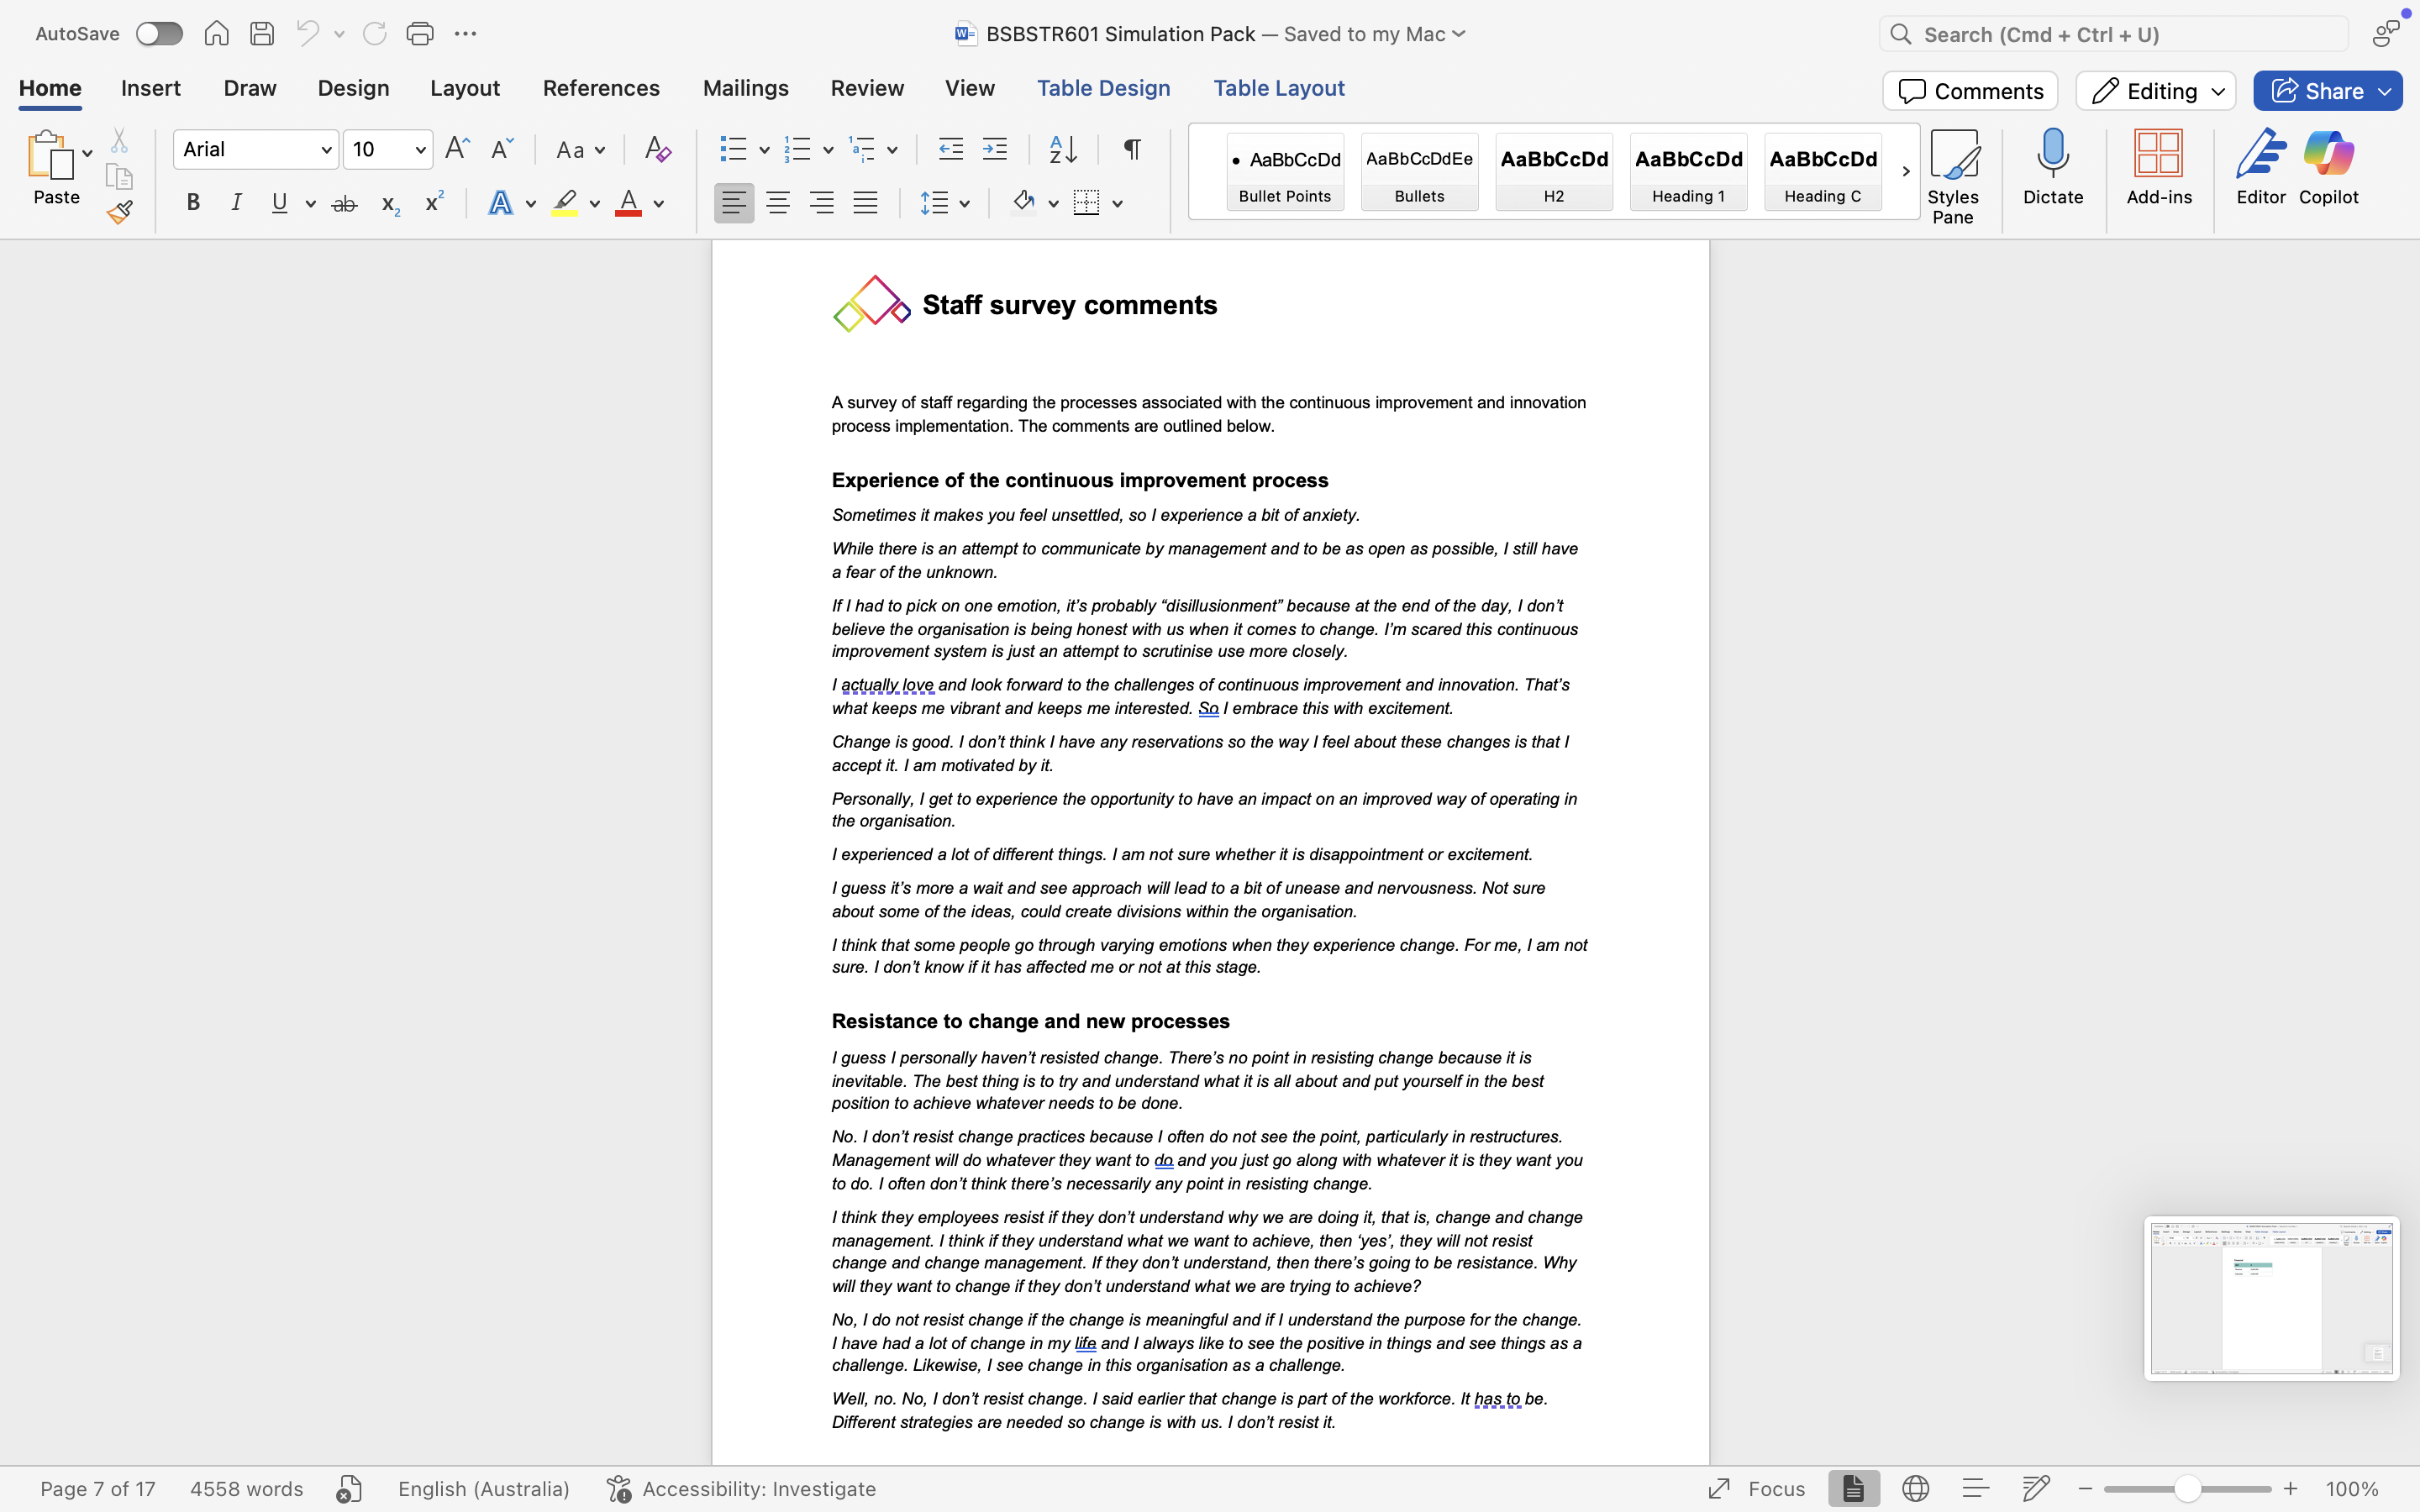Click the zoom slider handle
The width and height of the screenshot is (2420, 1512).
coord(2187,1489)
